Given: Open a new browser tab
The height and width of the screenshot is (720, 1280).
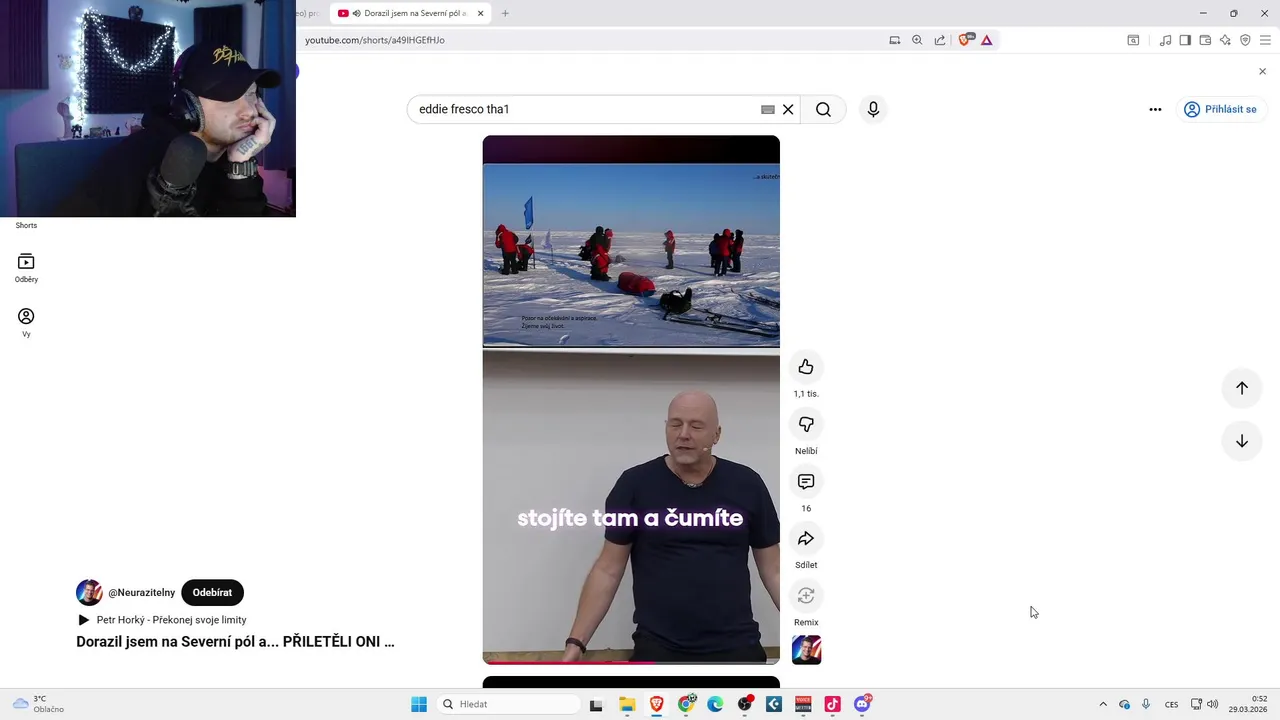Looking at the screenshot, I should pyautogui.click(x=505, y=13).
